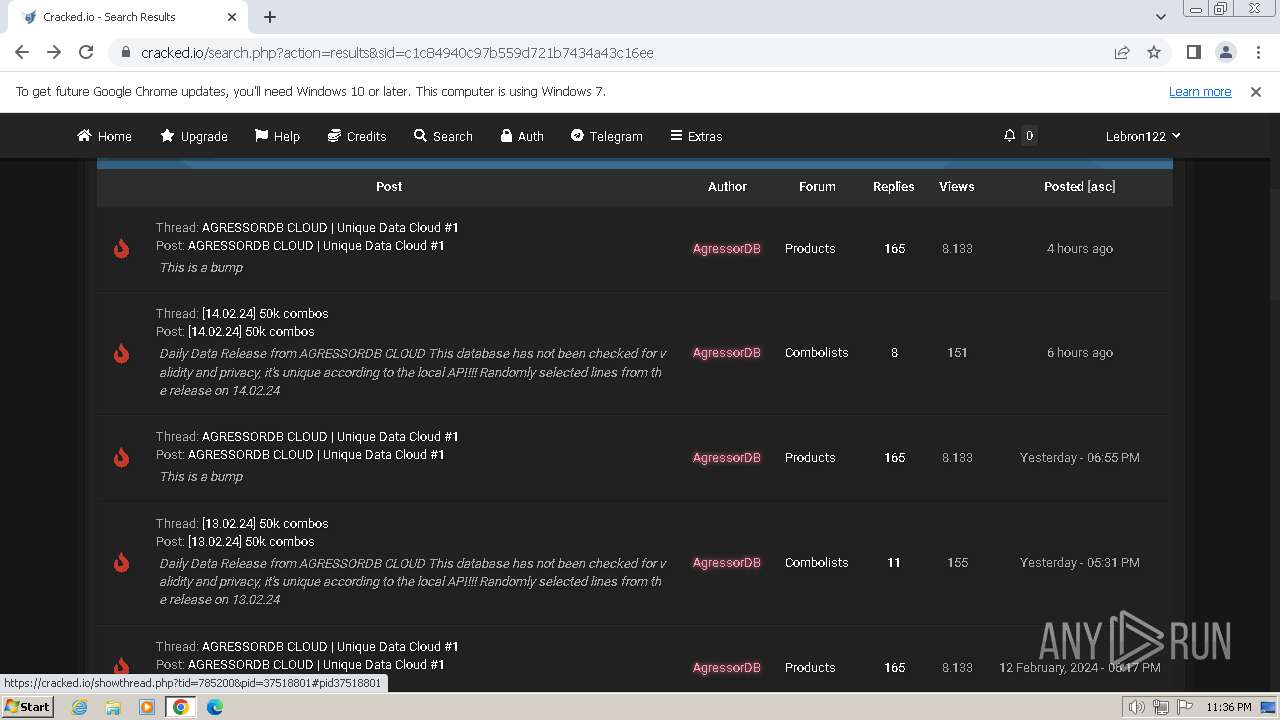This screenshot has width=1280, height=720.
Task: Open Chrome three-dot menu
Action: point(1257,52)
